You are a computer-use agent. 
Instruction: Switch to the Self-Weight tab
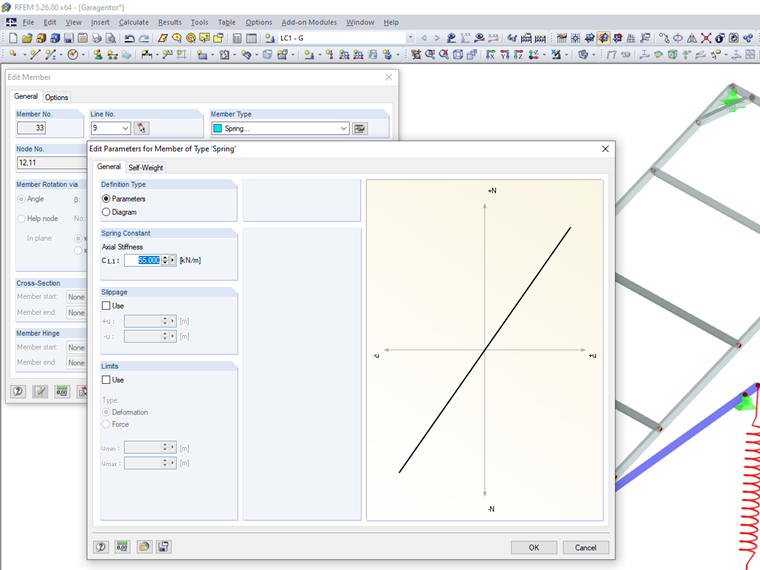(x=145, y=167)
